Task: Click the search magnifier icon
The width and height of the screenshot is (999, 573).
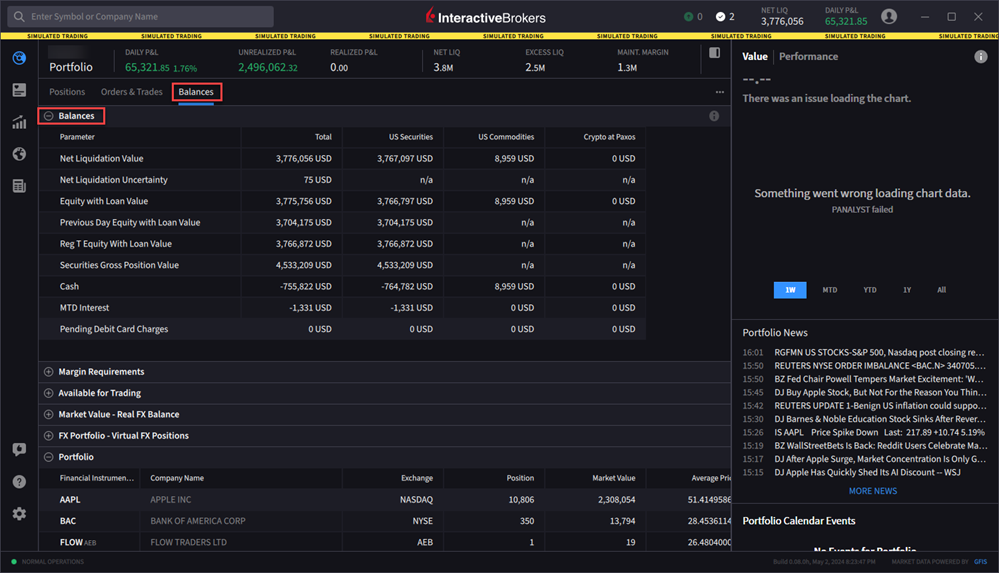Action: pyautogui.click(x=19, y=17)
